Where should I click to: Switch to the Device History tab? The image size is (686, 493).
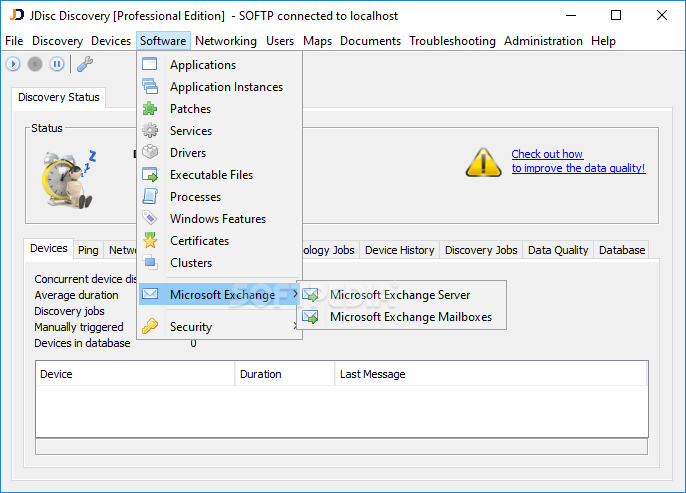click(x=399, y=250)
